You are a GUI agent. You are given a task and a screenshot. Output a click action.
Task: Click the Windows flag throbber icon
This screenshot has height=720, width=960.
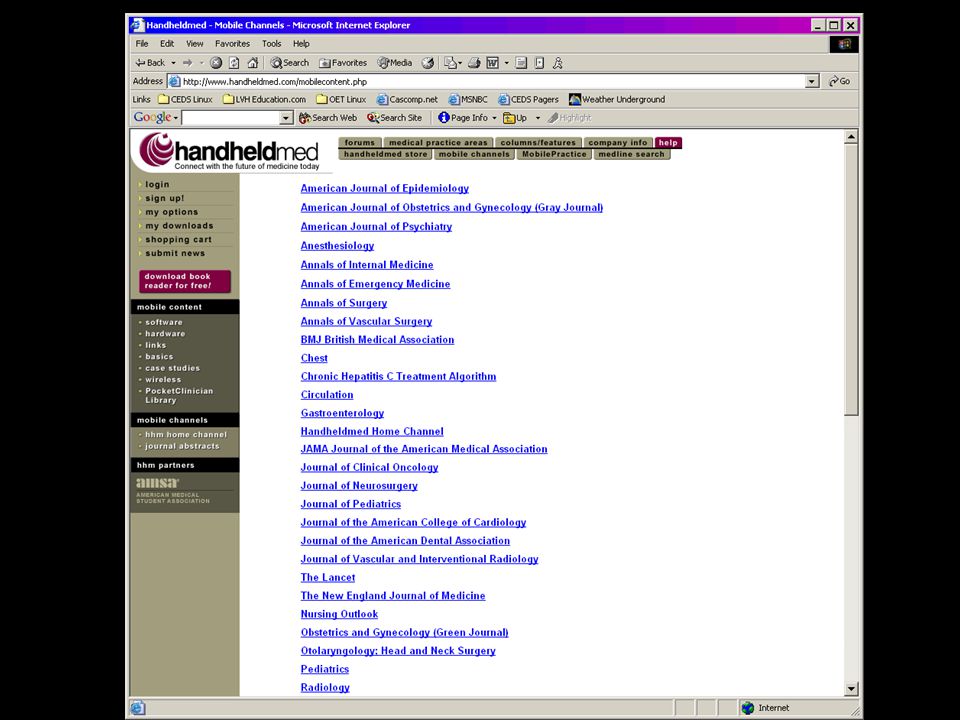tap(844, 44)
